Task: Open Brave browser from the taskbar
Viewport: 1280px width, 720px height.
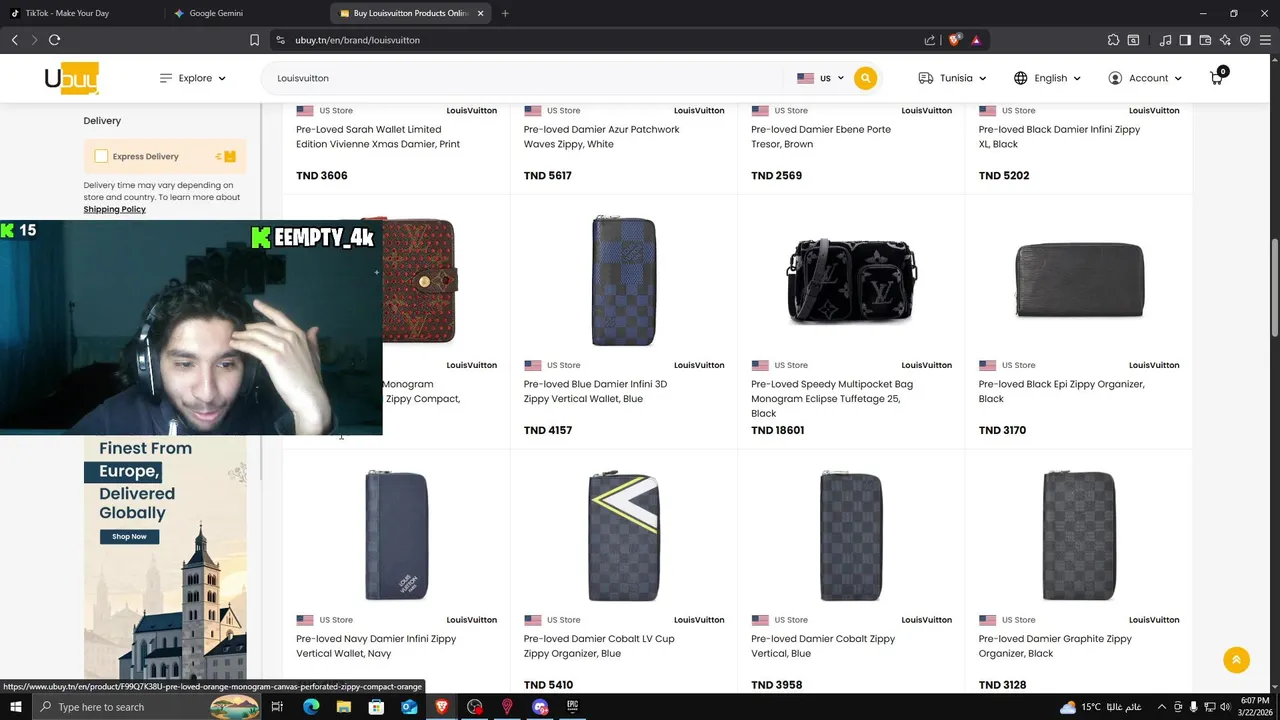Action: [x=441, y=707]
